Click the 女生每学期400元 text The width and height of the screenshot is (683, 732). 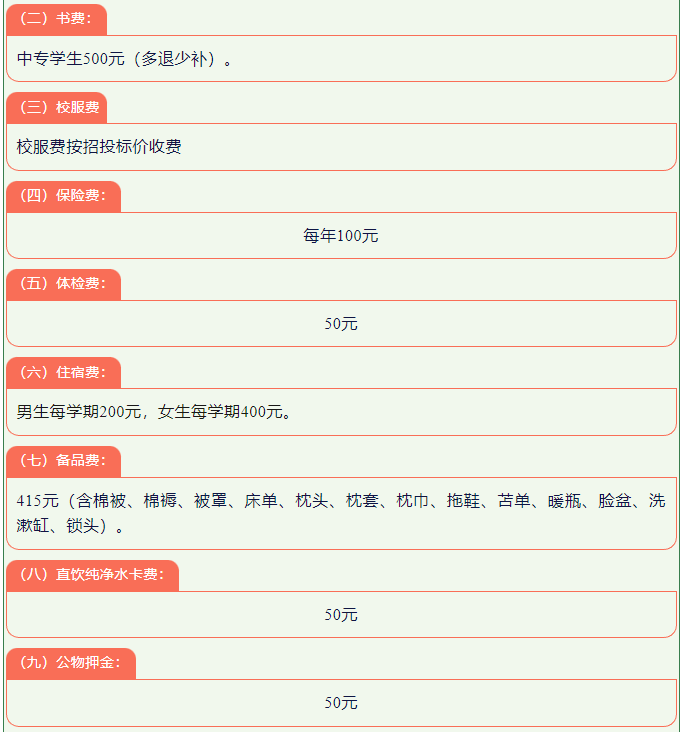coord(220,412)
